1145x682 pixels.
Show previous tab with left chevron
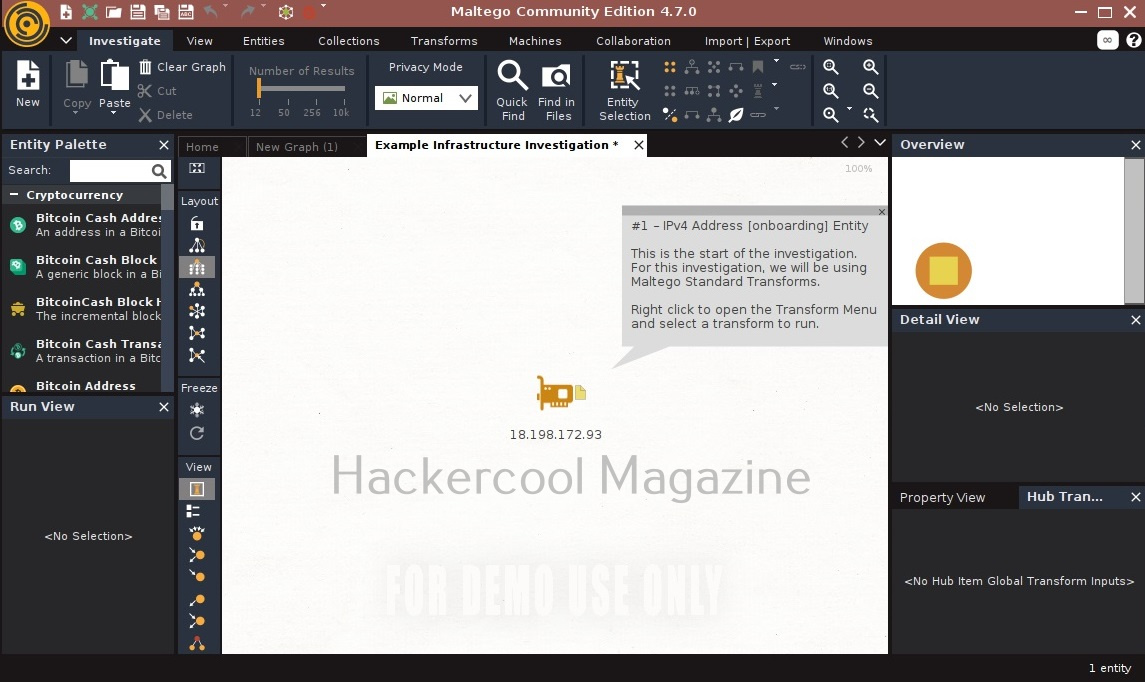tap(845, 142)
